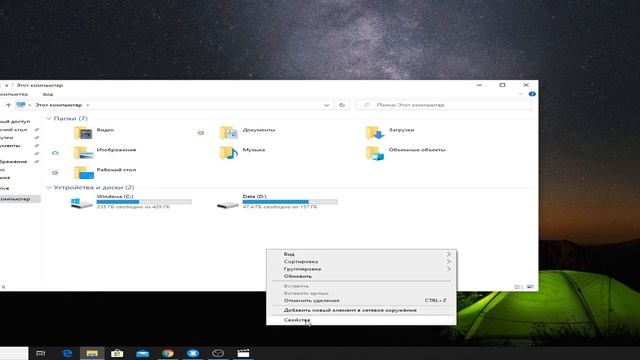
Task: Switch to details view layout icon
Action: pos(518,287)
